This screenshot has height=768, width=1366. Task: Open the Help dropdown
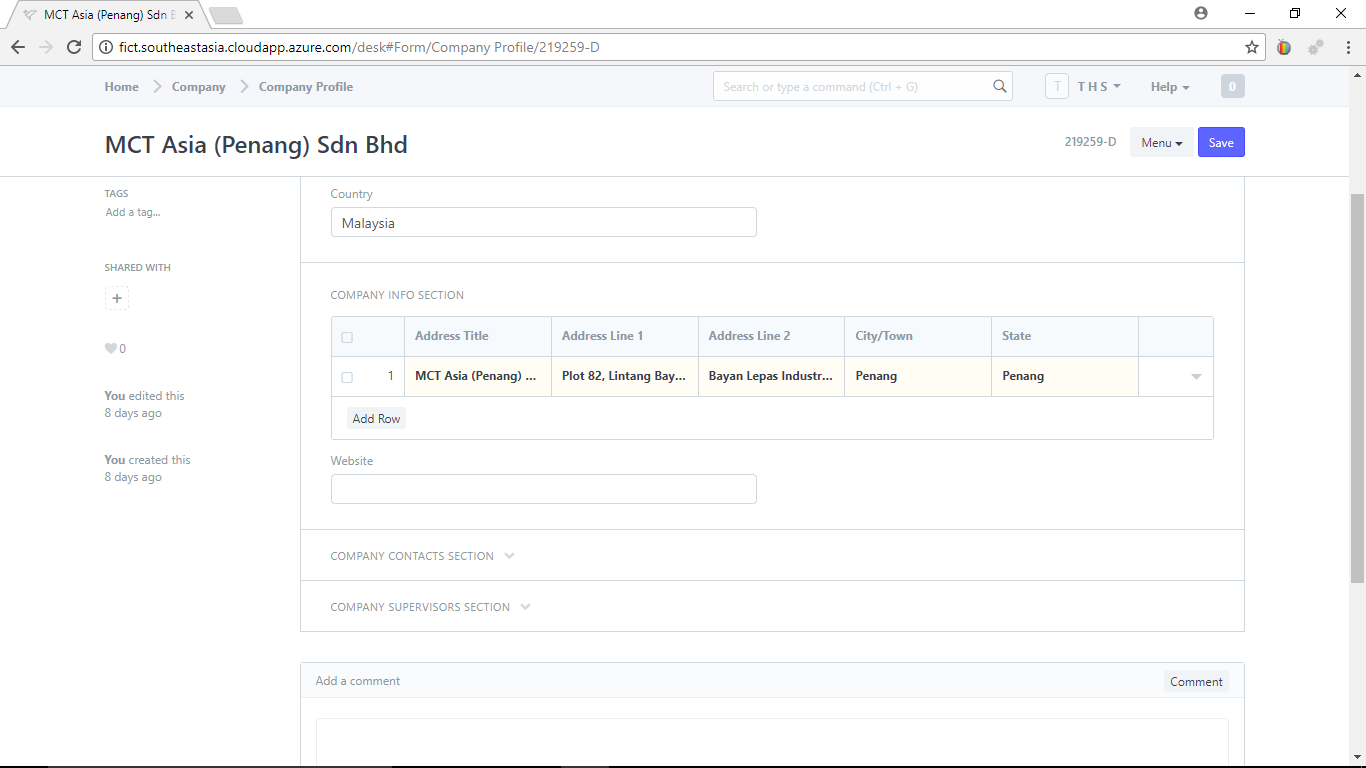(1170, 87)
